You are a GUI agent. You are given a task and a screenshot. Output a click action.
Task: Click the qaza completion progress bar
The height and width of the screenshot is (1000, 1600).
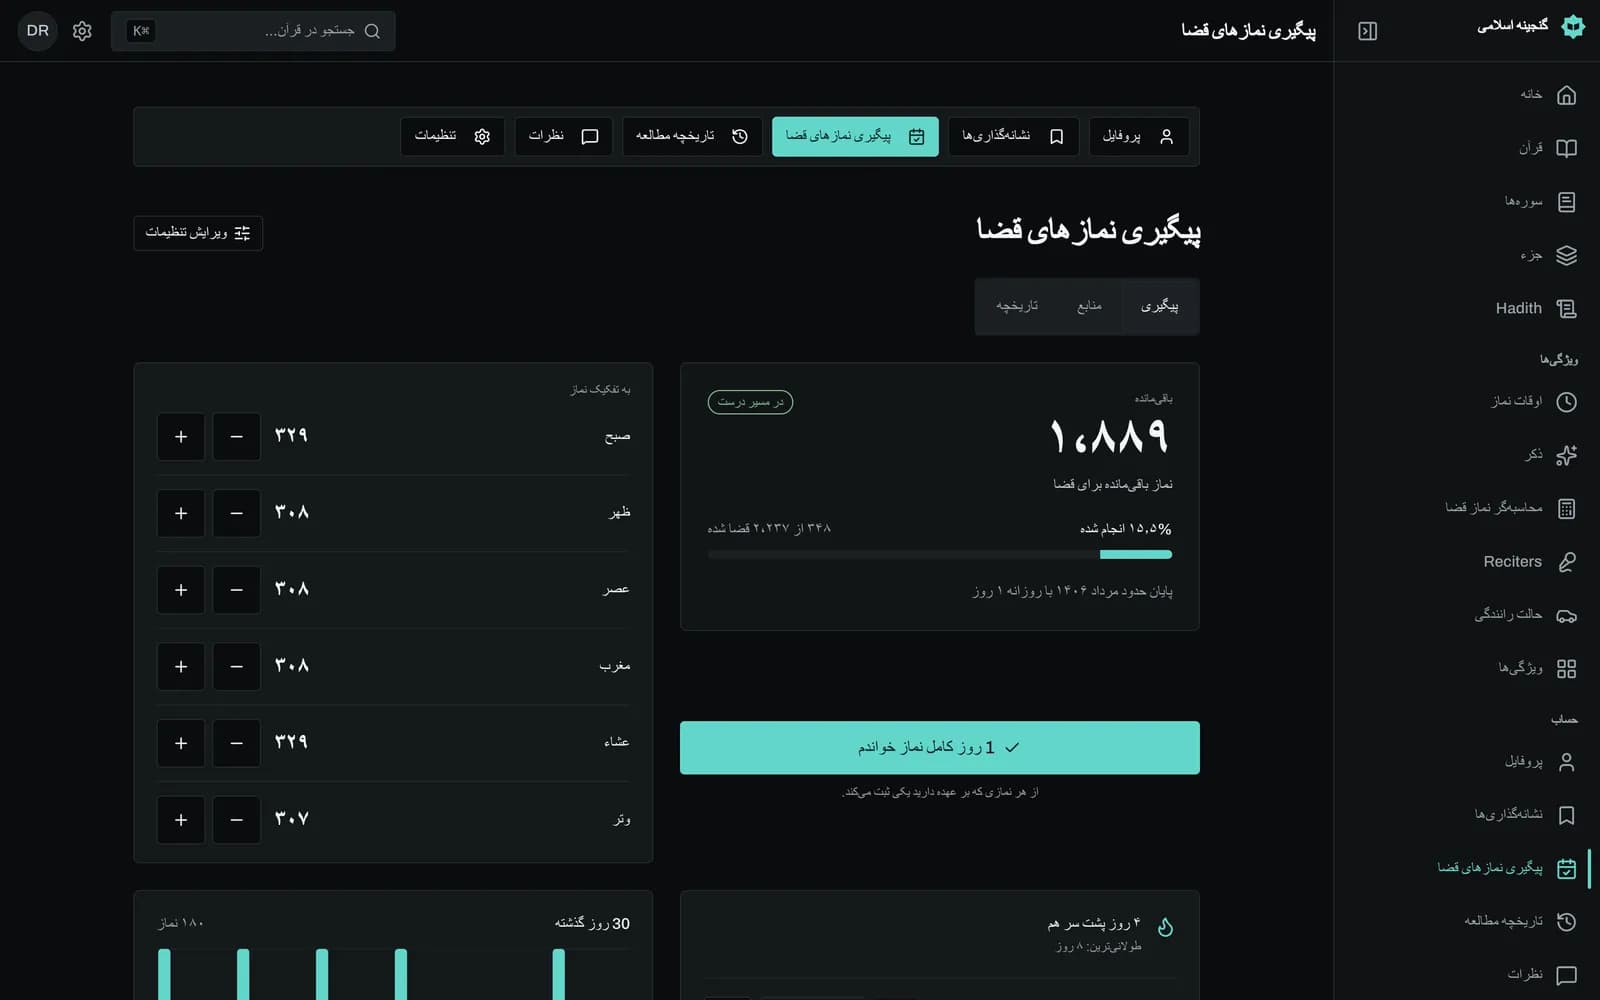pyautogui.click(x=940, y=554)
